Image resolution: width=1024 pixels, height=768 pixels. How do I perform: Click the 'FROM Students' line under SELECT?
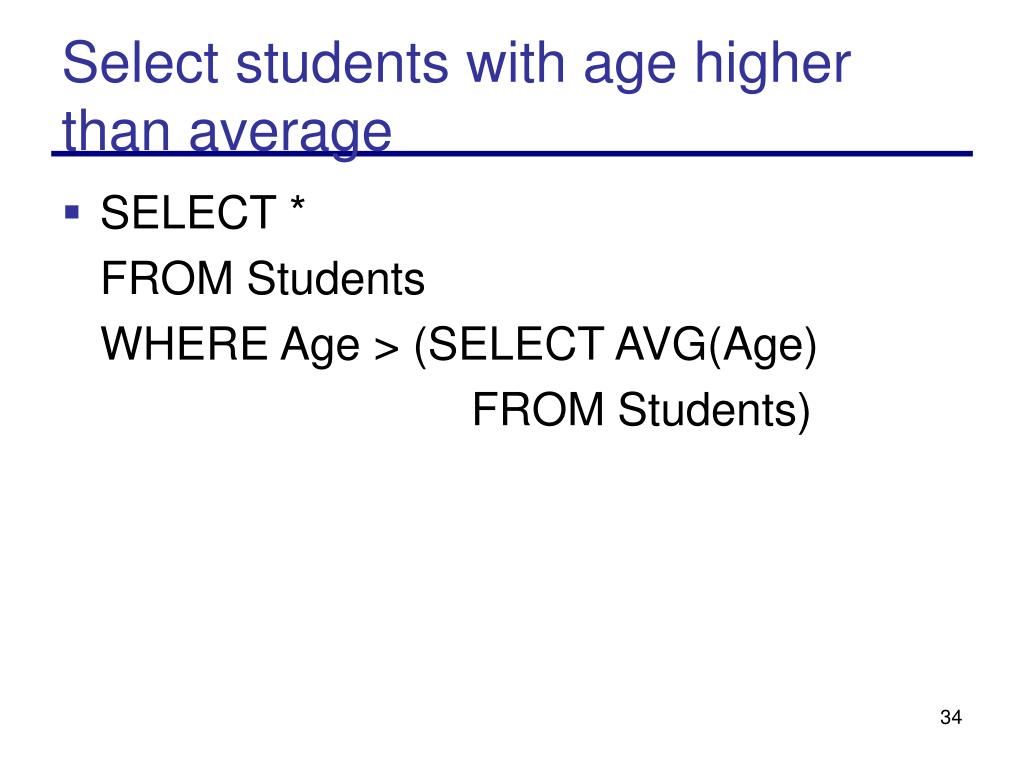(x=263, y=278)
